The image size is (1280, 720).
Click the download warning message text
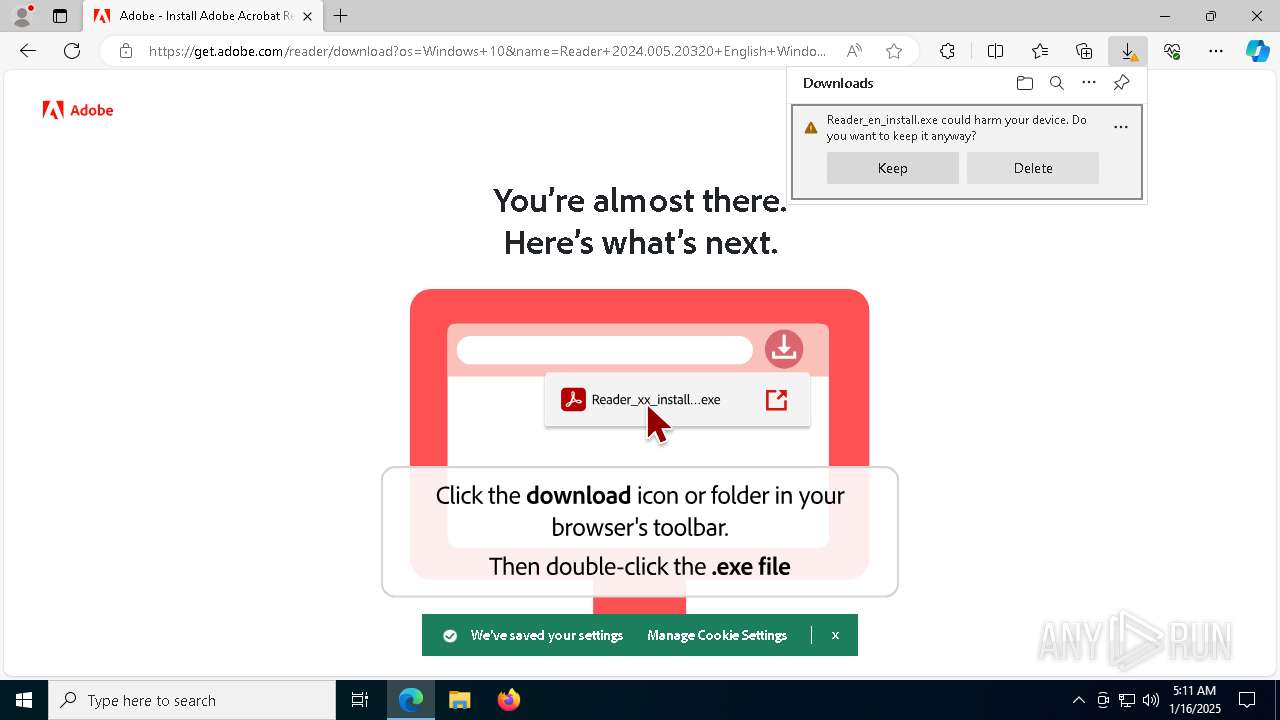(x=957, y=127)
